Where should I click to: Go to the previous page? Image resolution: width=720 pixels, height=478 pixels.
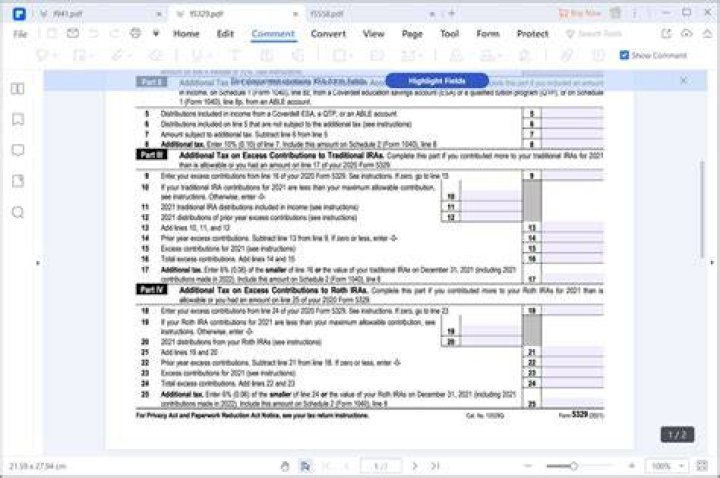click(x=347, y=466)
